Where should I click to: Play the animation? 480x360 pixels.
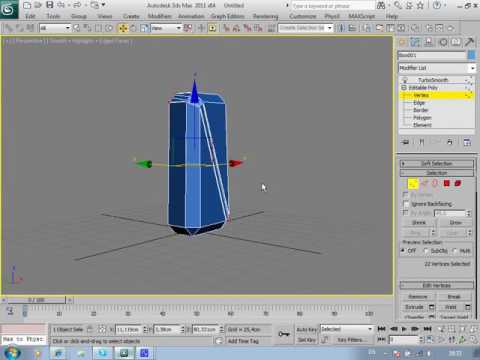404,329
